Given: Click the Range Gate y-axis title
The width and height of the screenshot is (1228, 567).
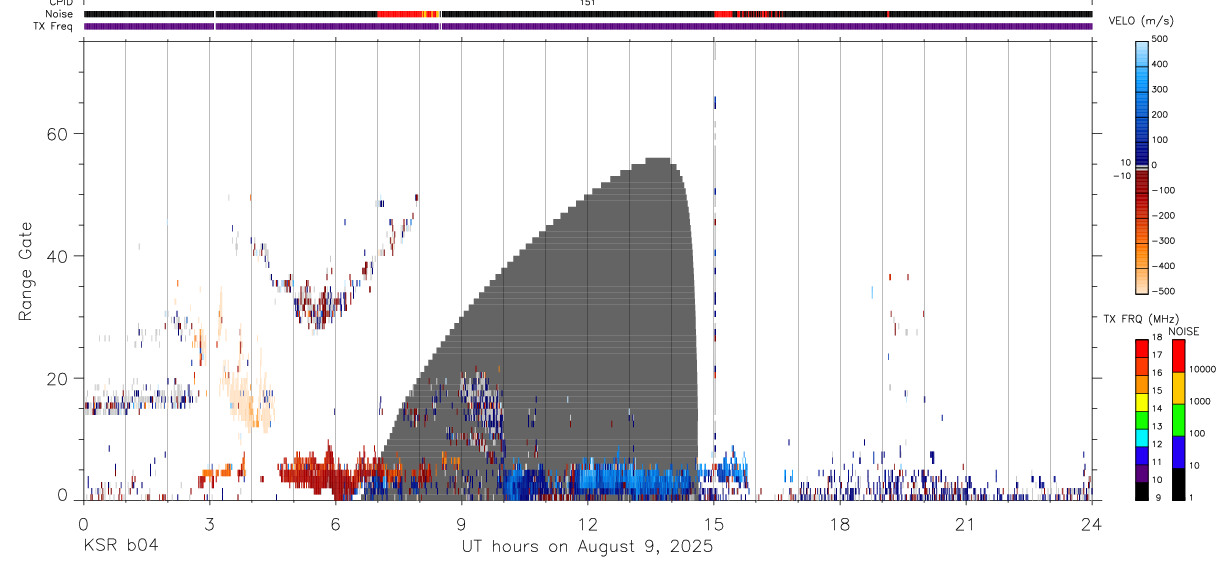Looking at the screenshot, I should [25, 273].
